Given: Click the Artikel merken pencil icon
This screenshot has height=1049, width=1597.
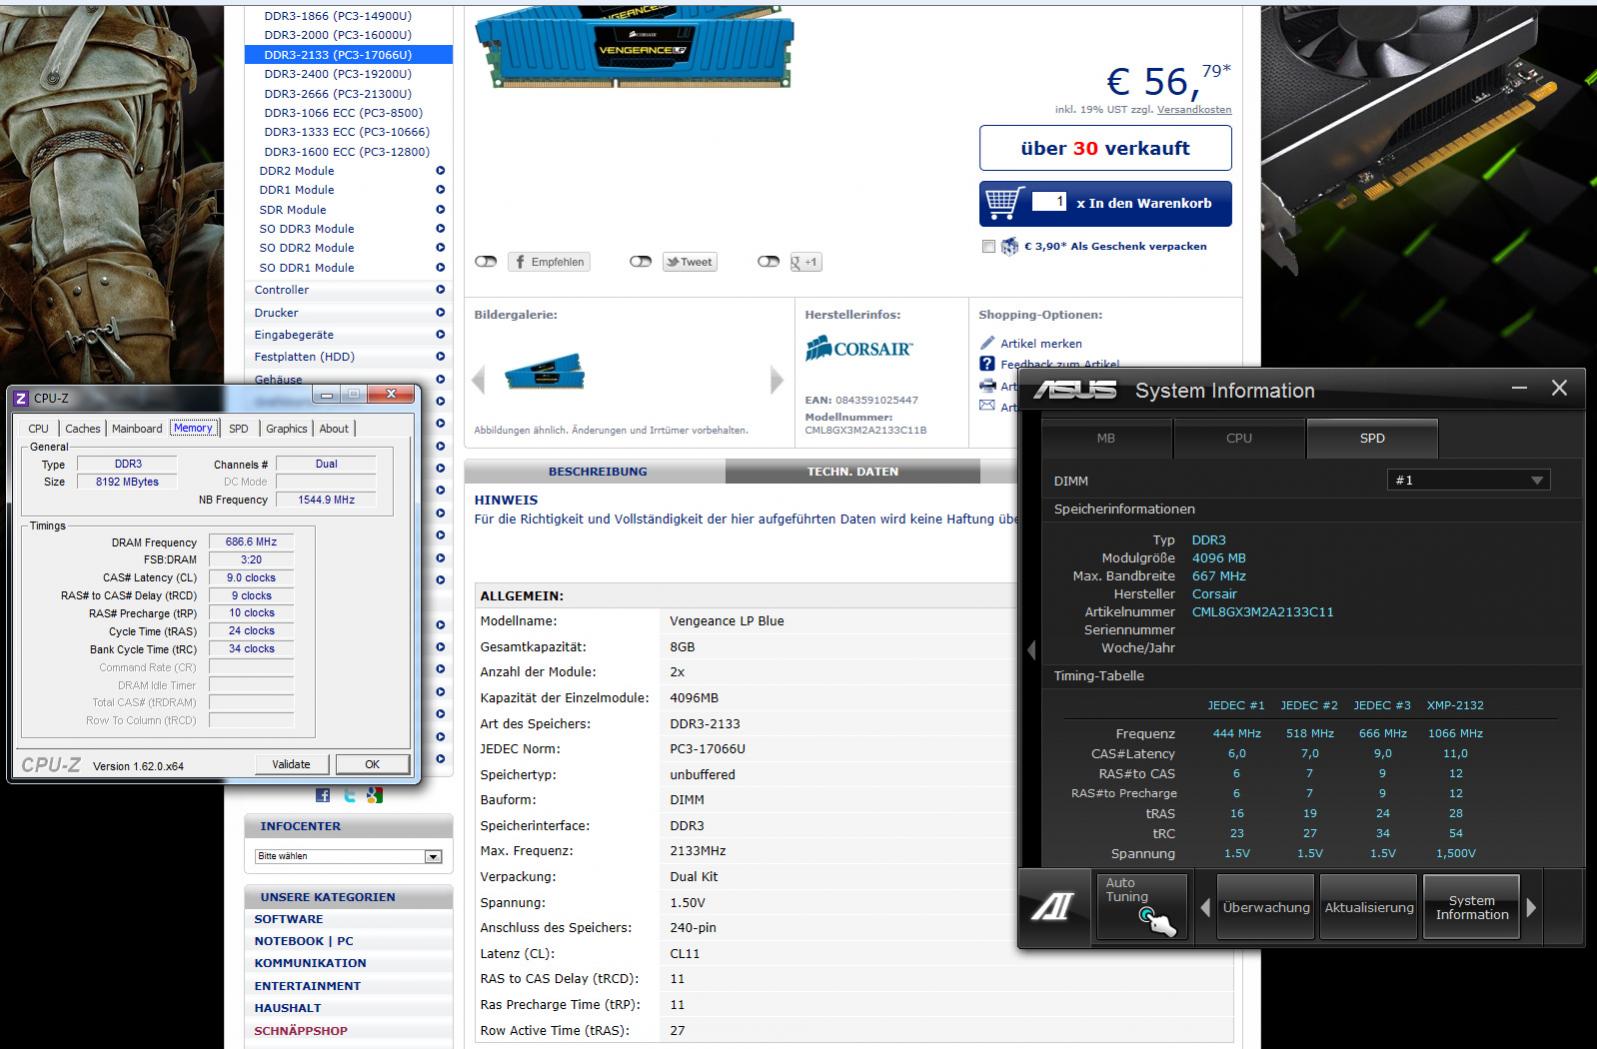Looking at the screenshot, I should [x=987, y=342].
